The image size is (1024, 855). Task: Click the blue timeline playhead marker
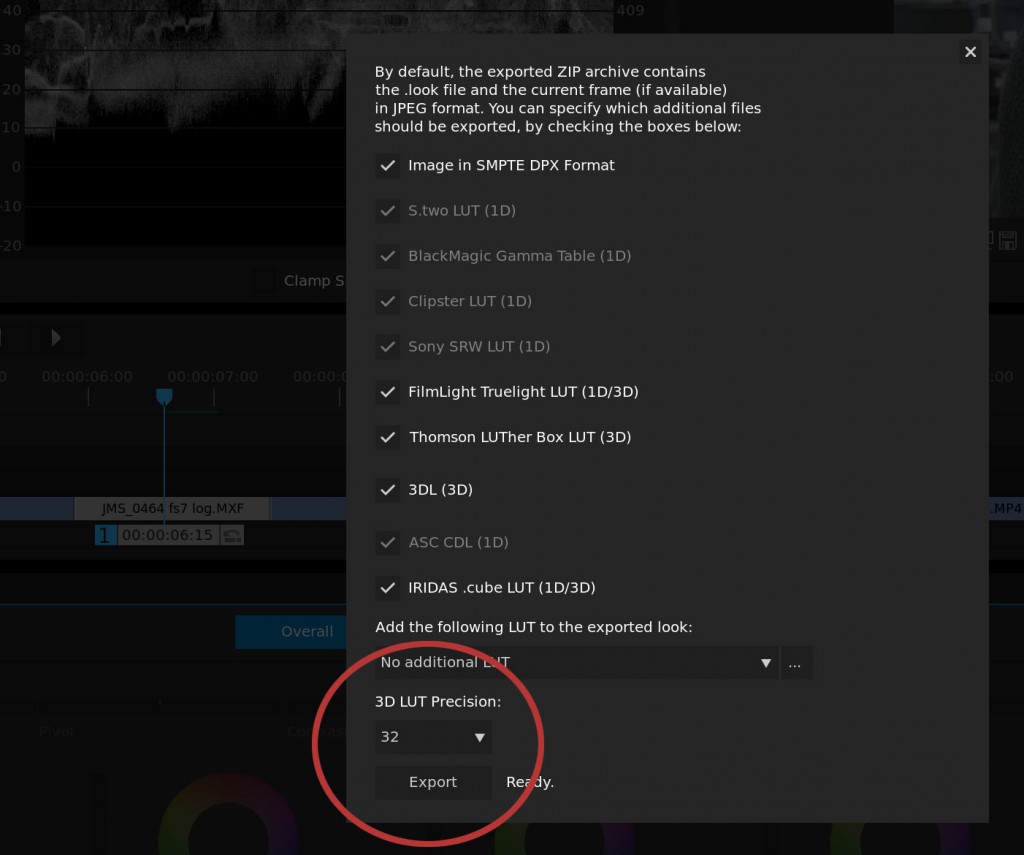[x=164, y=396]
